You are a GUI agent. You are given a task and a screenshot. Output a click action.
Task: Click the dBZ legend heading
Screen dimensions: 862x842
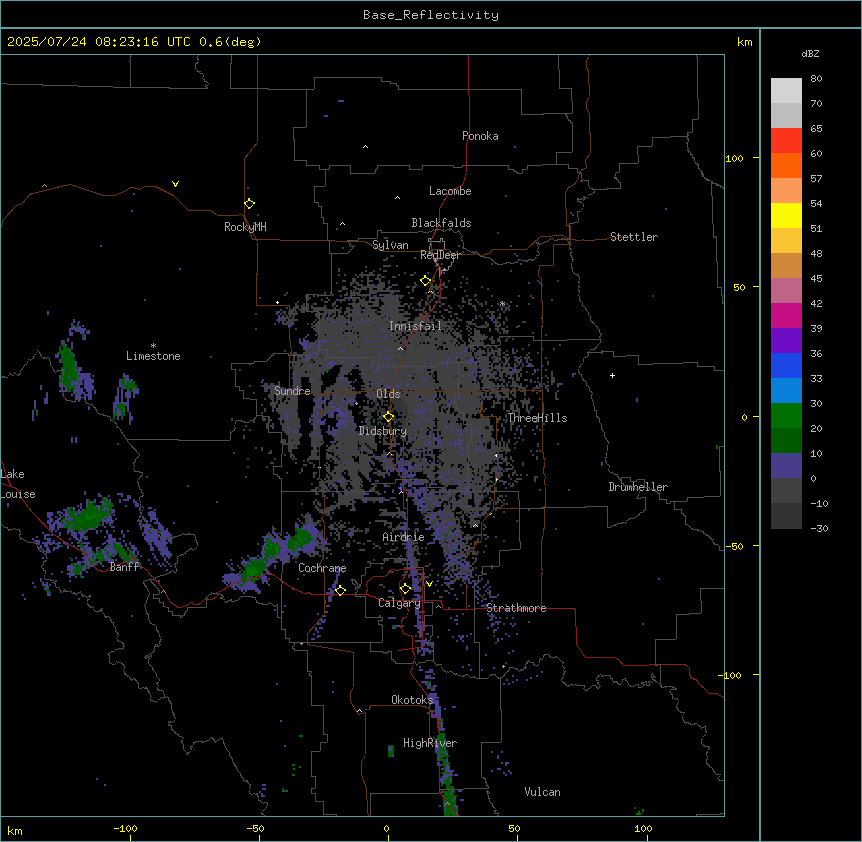pos(810,53)
